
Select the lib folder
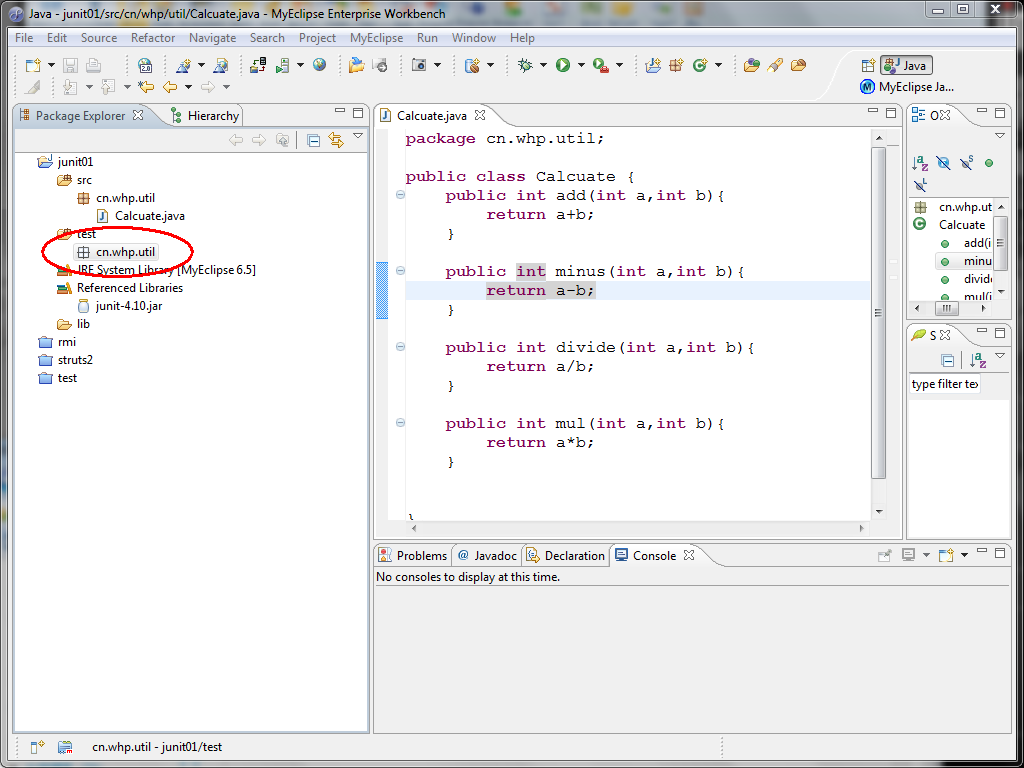(74, 324)
